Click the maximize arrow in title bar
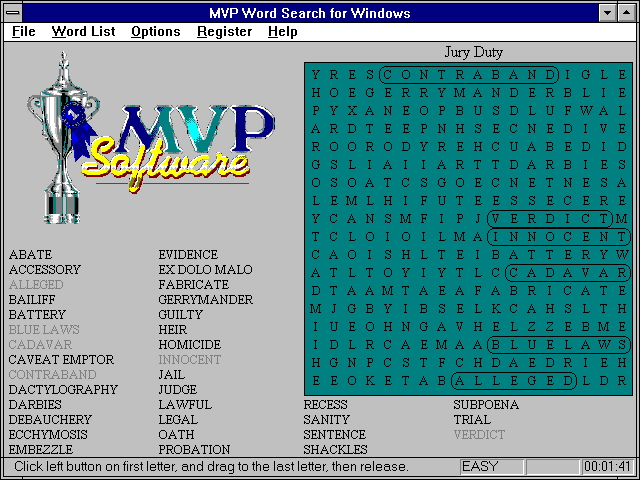This screenshot has width=640, height=480. pos(627,13)
